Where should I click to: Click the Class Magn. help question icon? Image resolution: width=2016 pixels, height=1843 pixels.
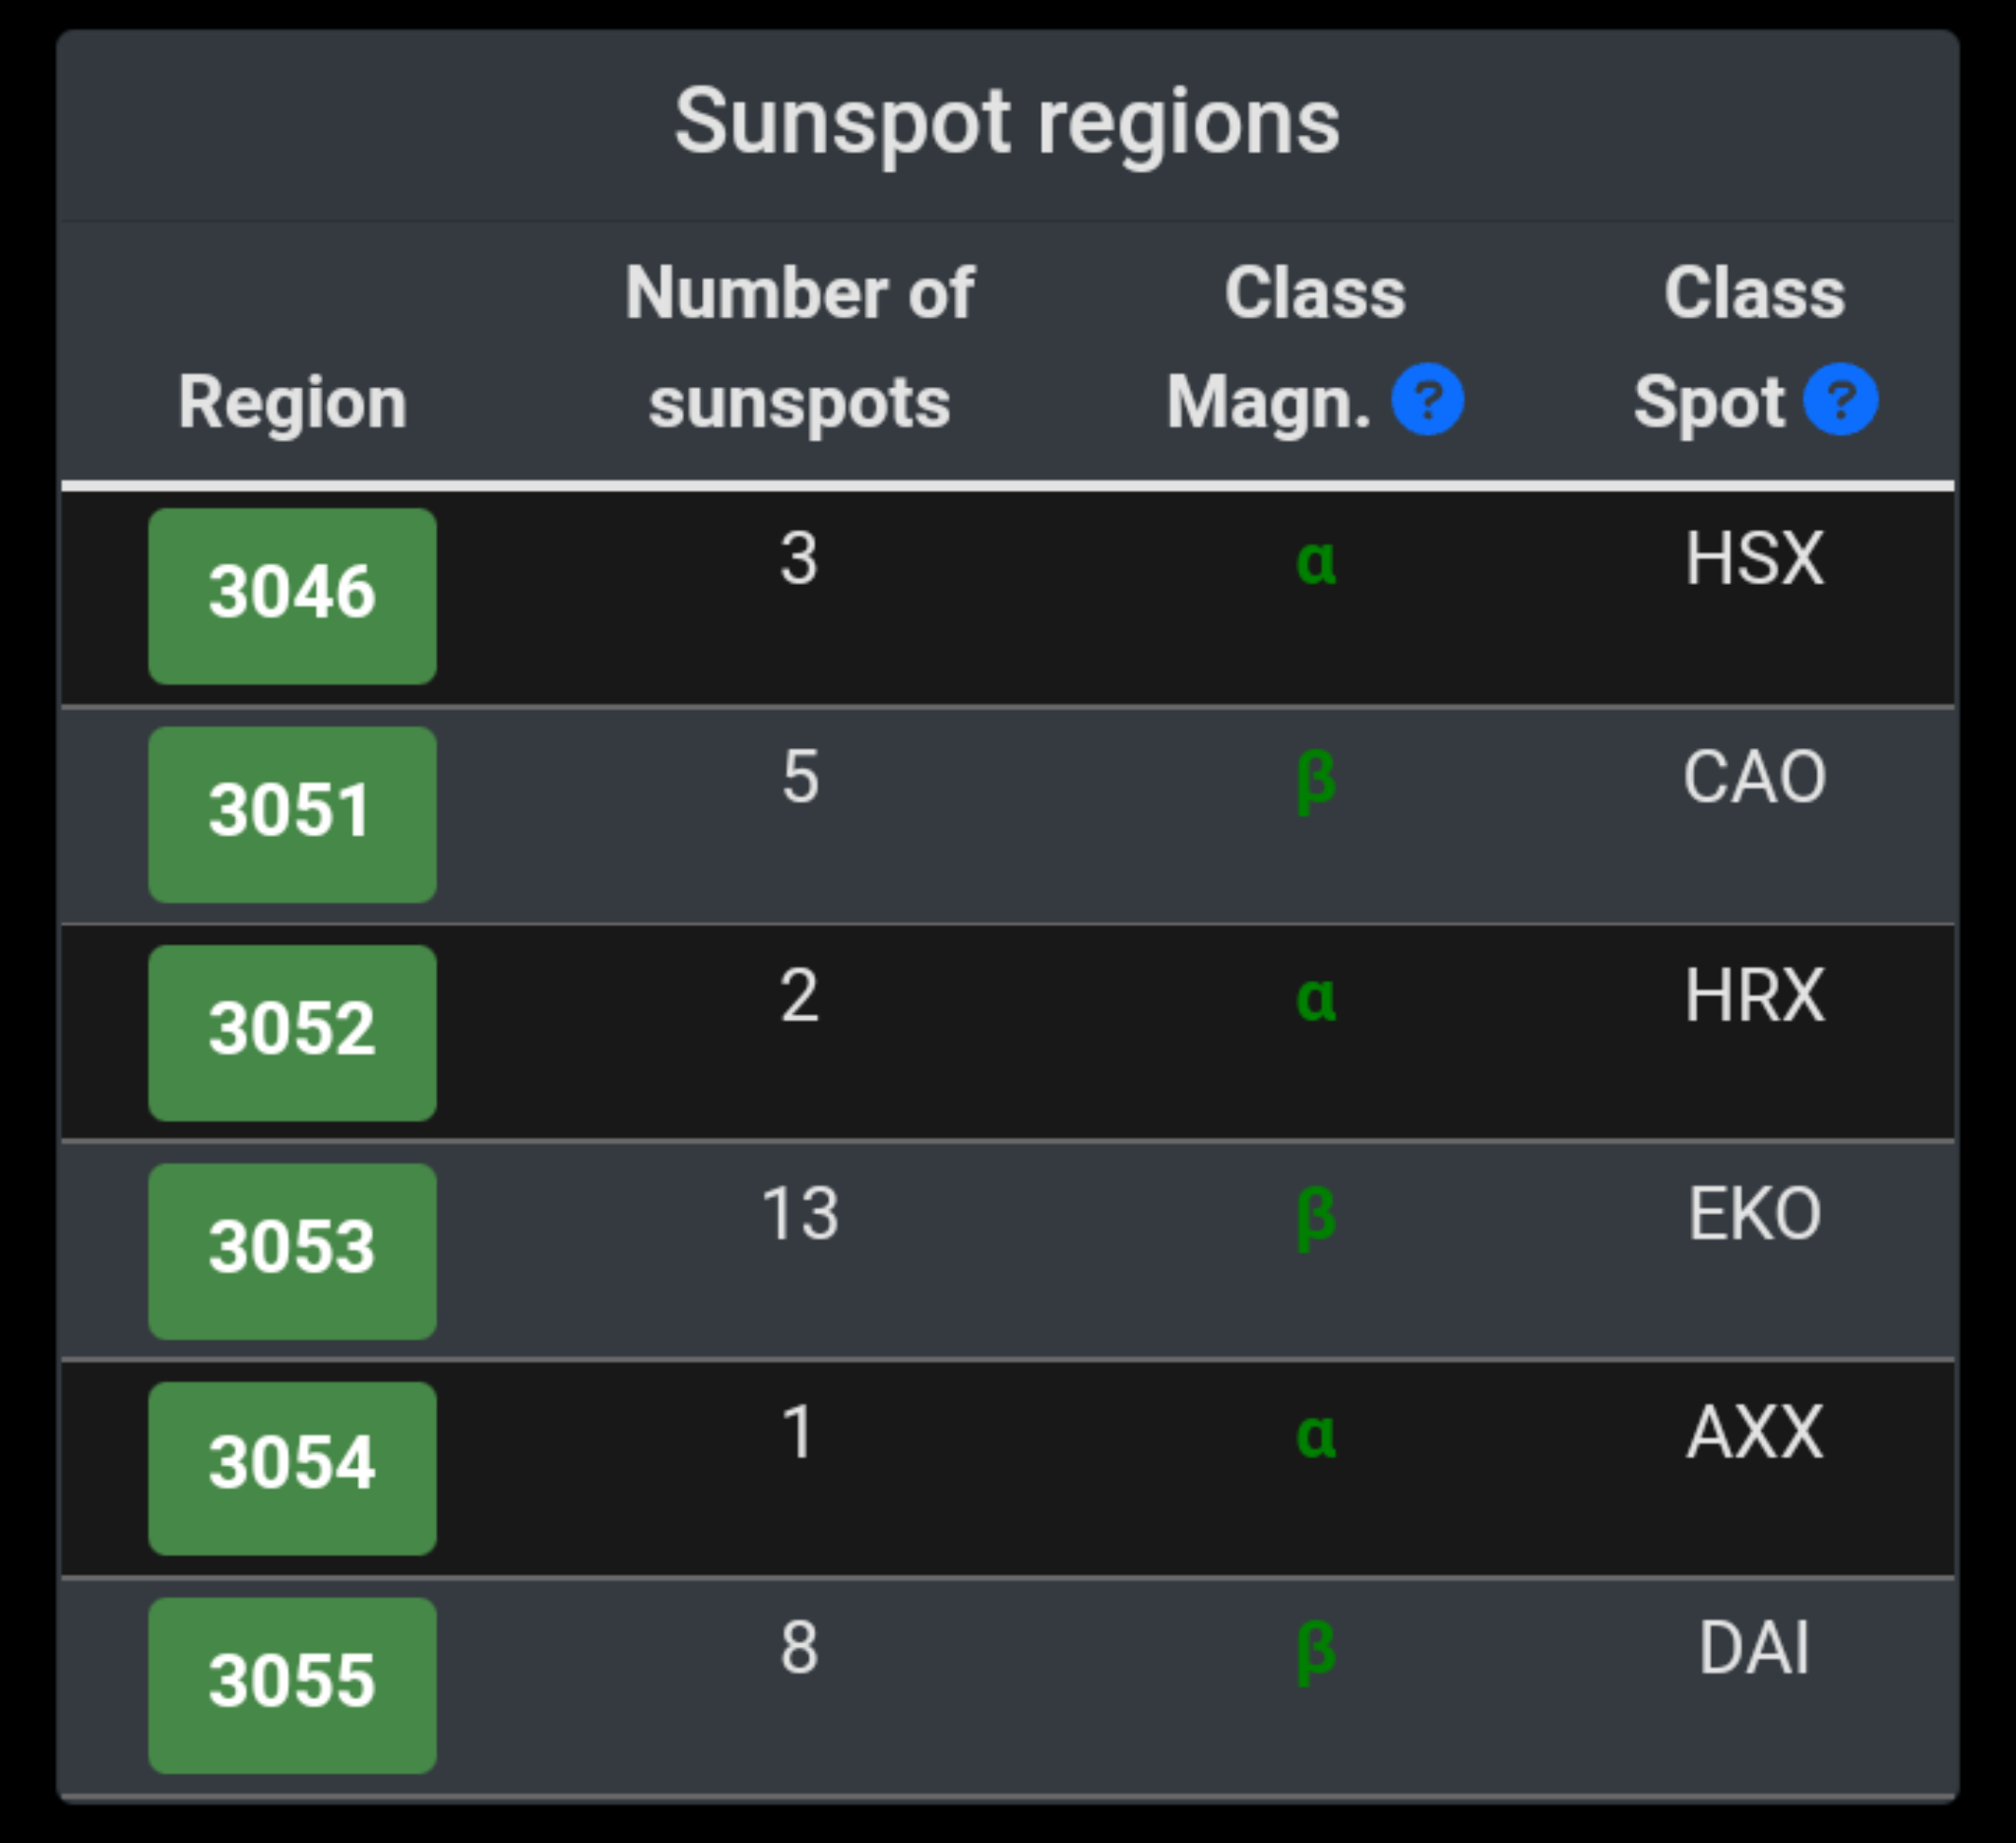point(1427,400)
